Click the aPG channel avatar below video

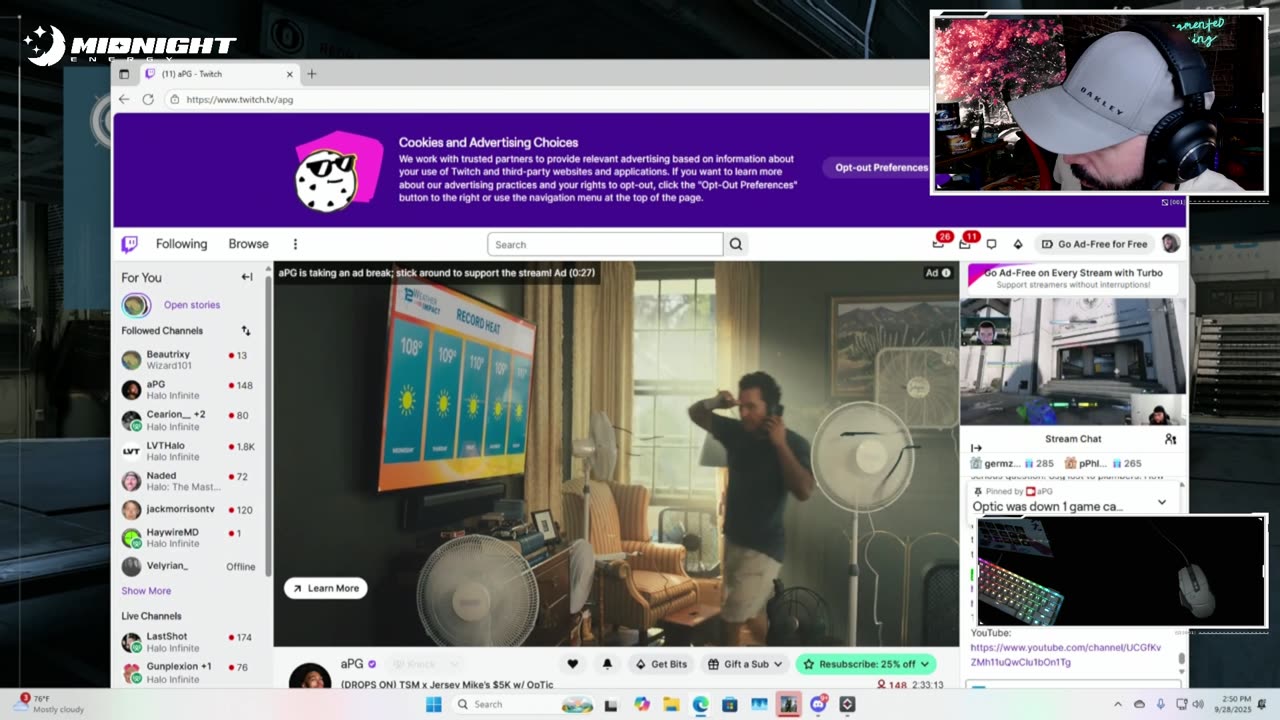(x=309, y=676)
